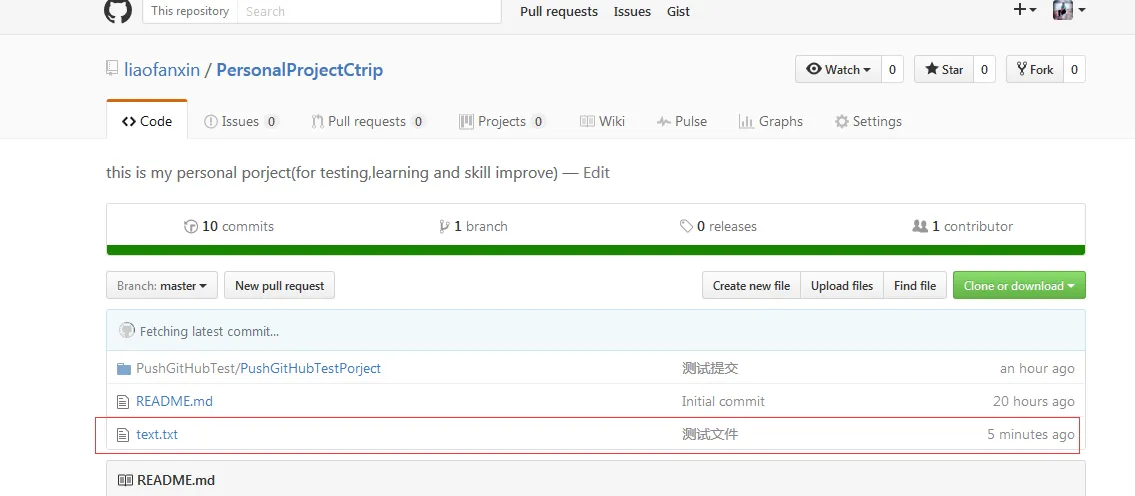Click the This repository search scope label
This screenshot has height=496, width=1135.
click(x=190, y=11)
